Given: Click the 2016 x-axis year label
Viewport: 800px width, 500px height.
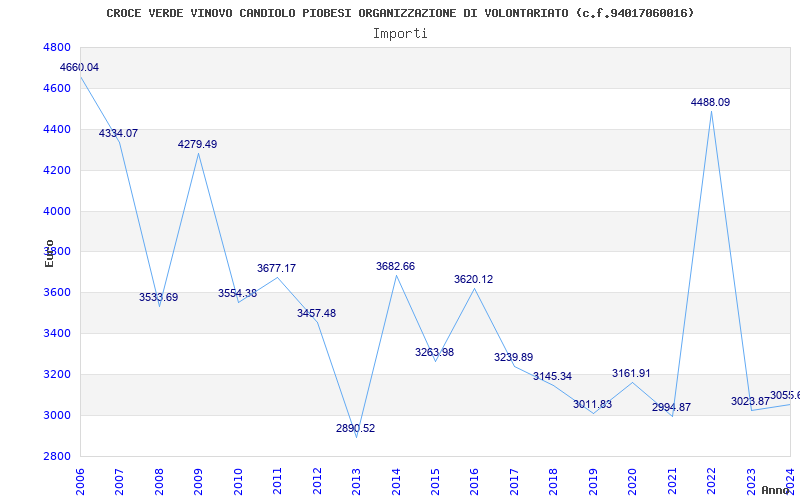Looking at the screenshot, I should coord(474,481).
